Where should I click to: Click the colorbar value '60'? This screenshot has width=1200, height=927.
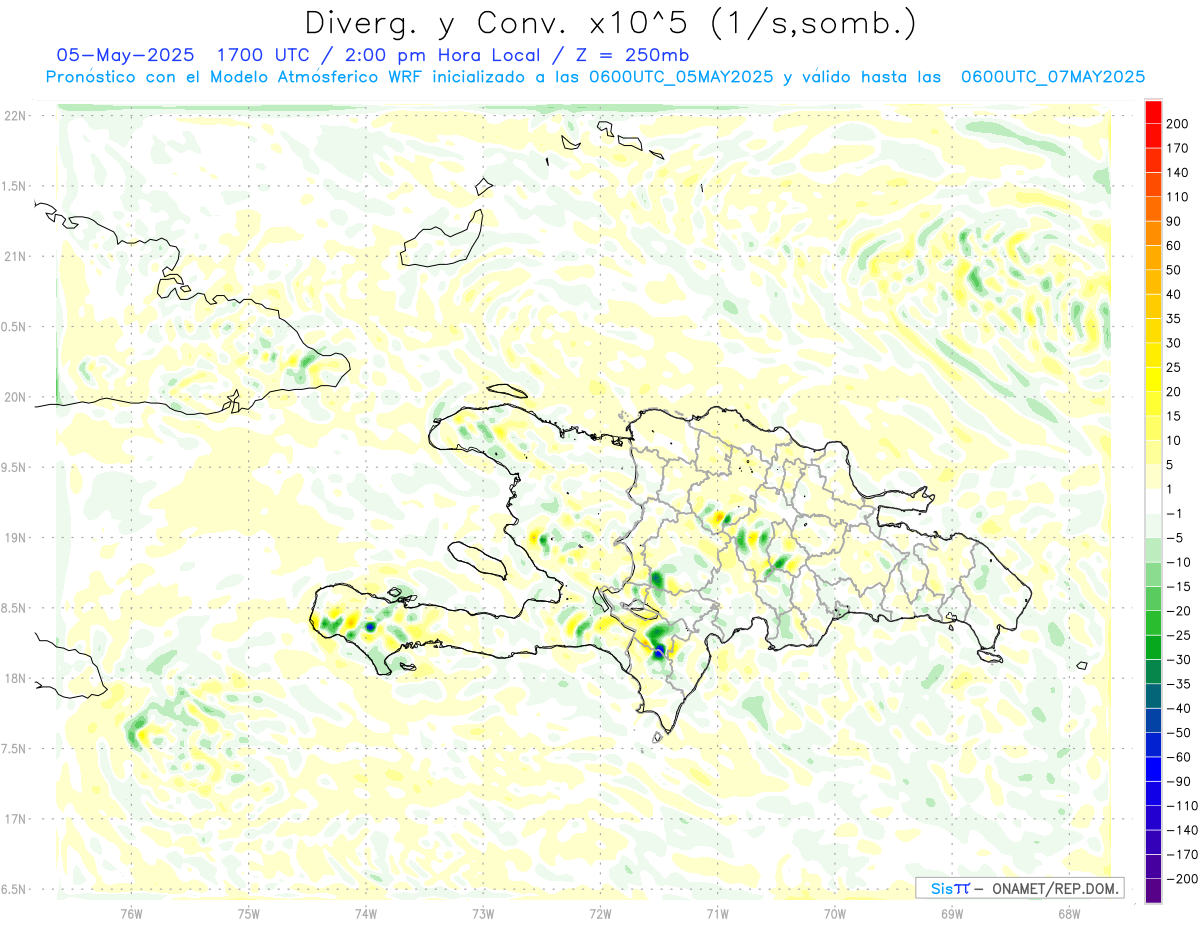(1174, 246)
